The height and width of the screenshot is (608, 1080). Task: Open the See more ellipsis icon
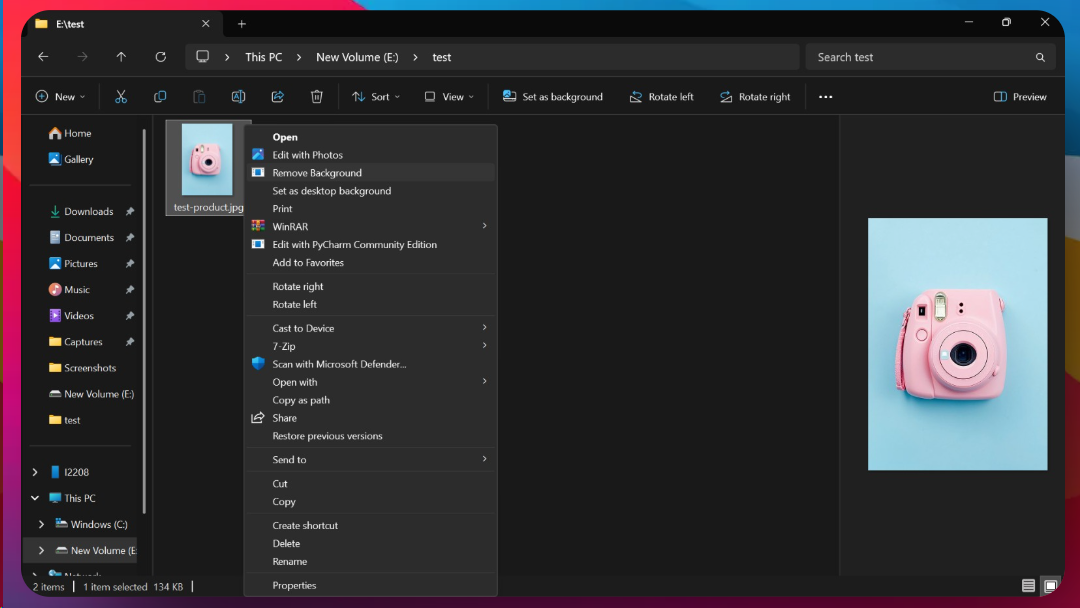tap(825, 96)
